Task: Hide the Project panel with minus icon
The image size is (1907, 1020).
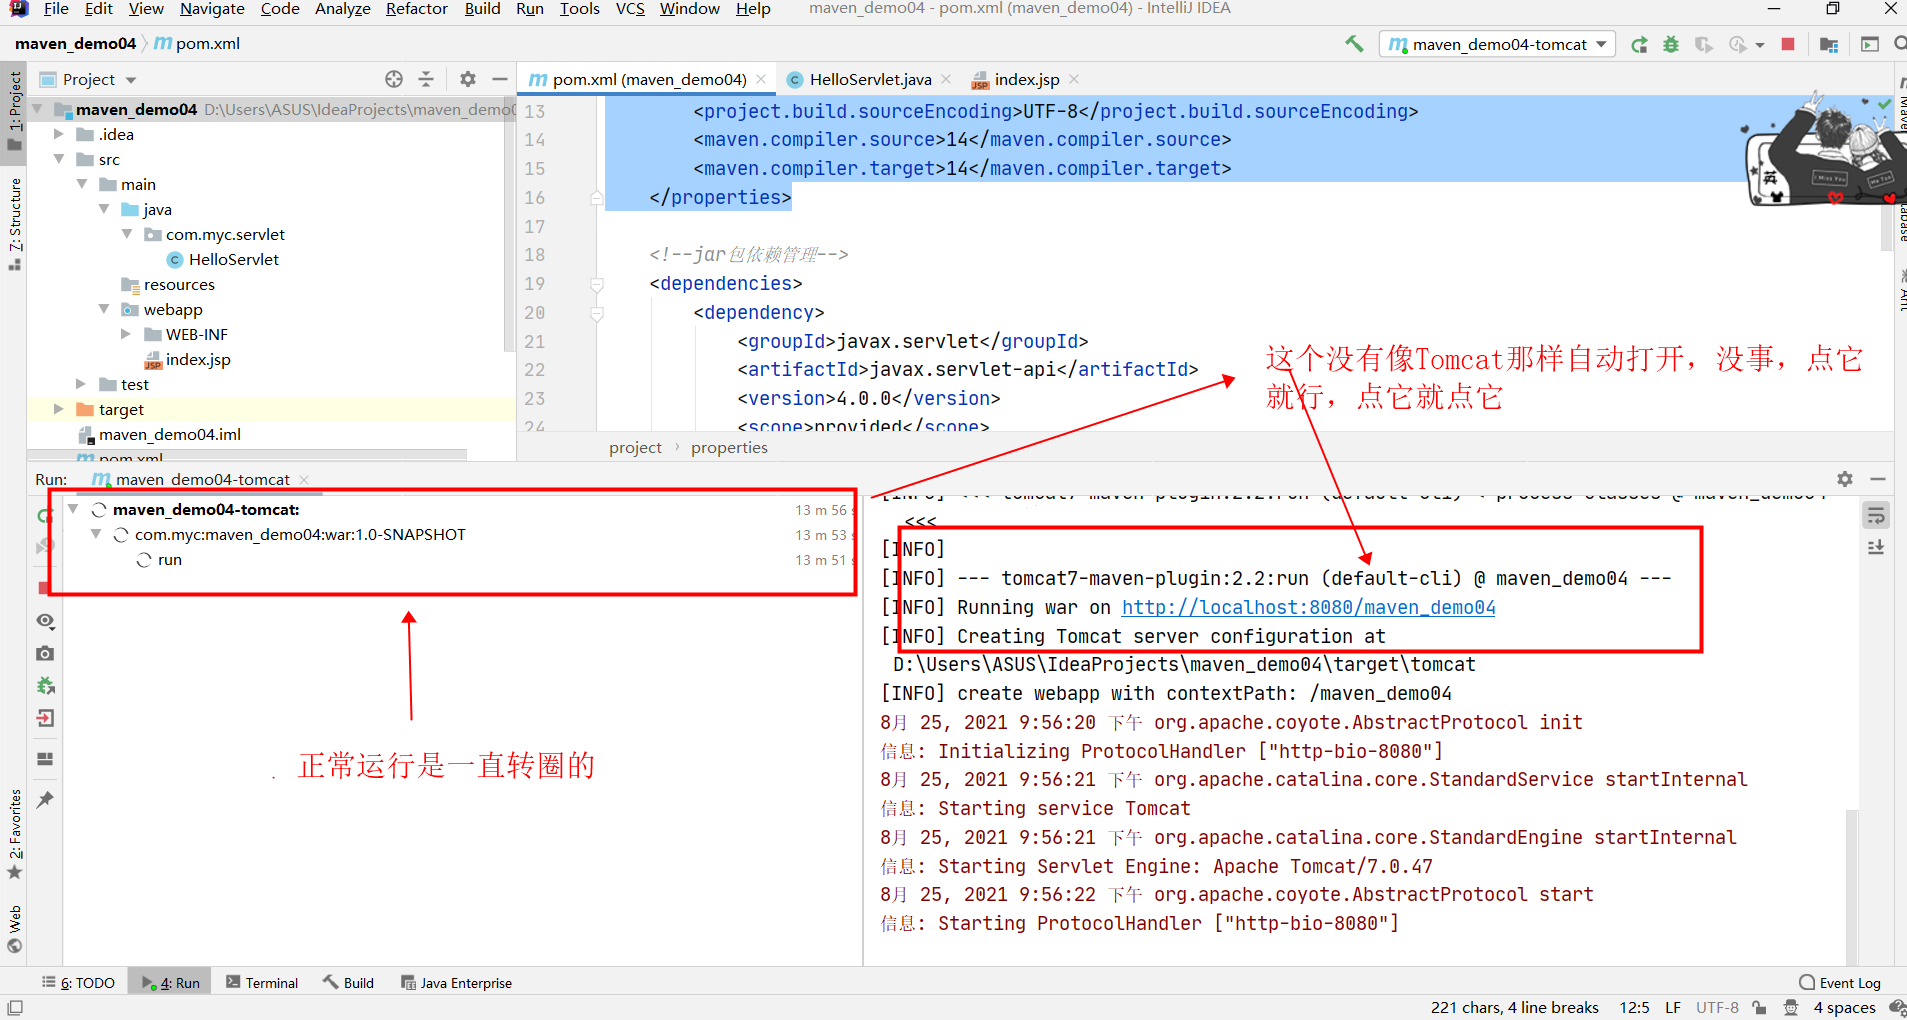Action: click(x=499, y=79)
